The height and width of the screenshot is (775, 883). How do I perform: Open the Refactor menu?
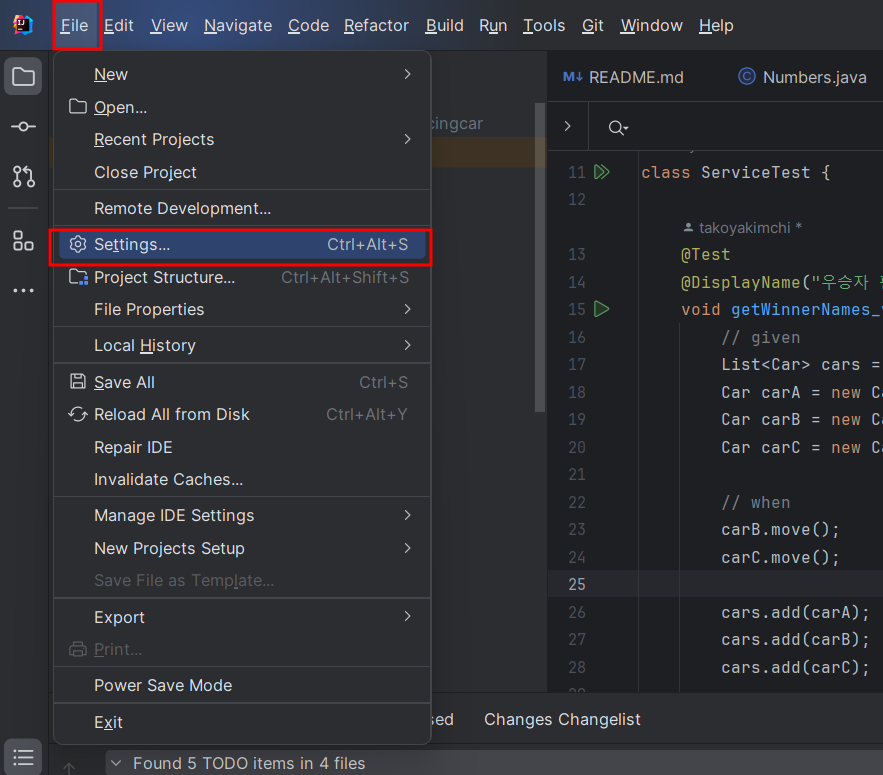click(376, 25)
